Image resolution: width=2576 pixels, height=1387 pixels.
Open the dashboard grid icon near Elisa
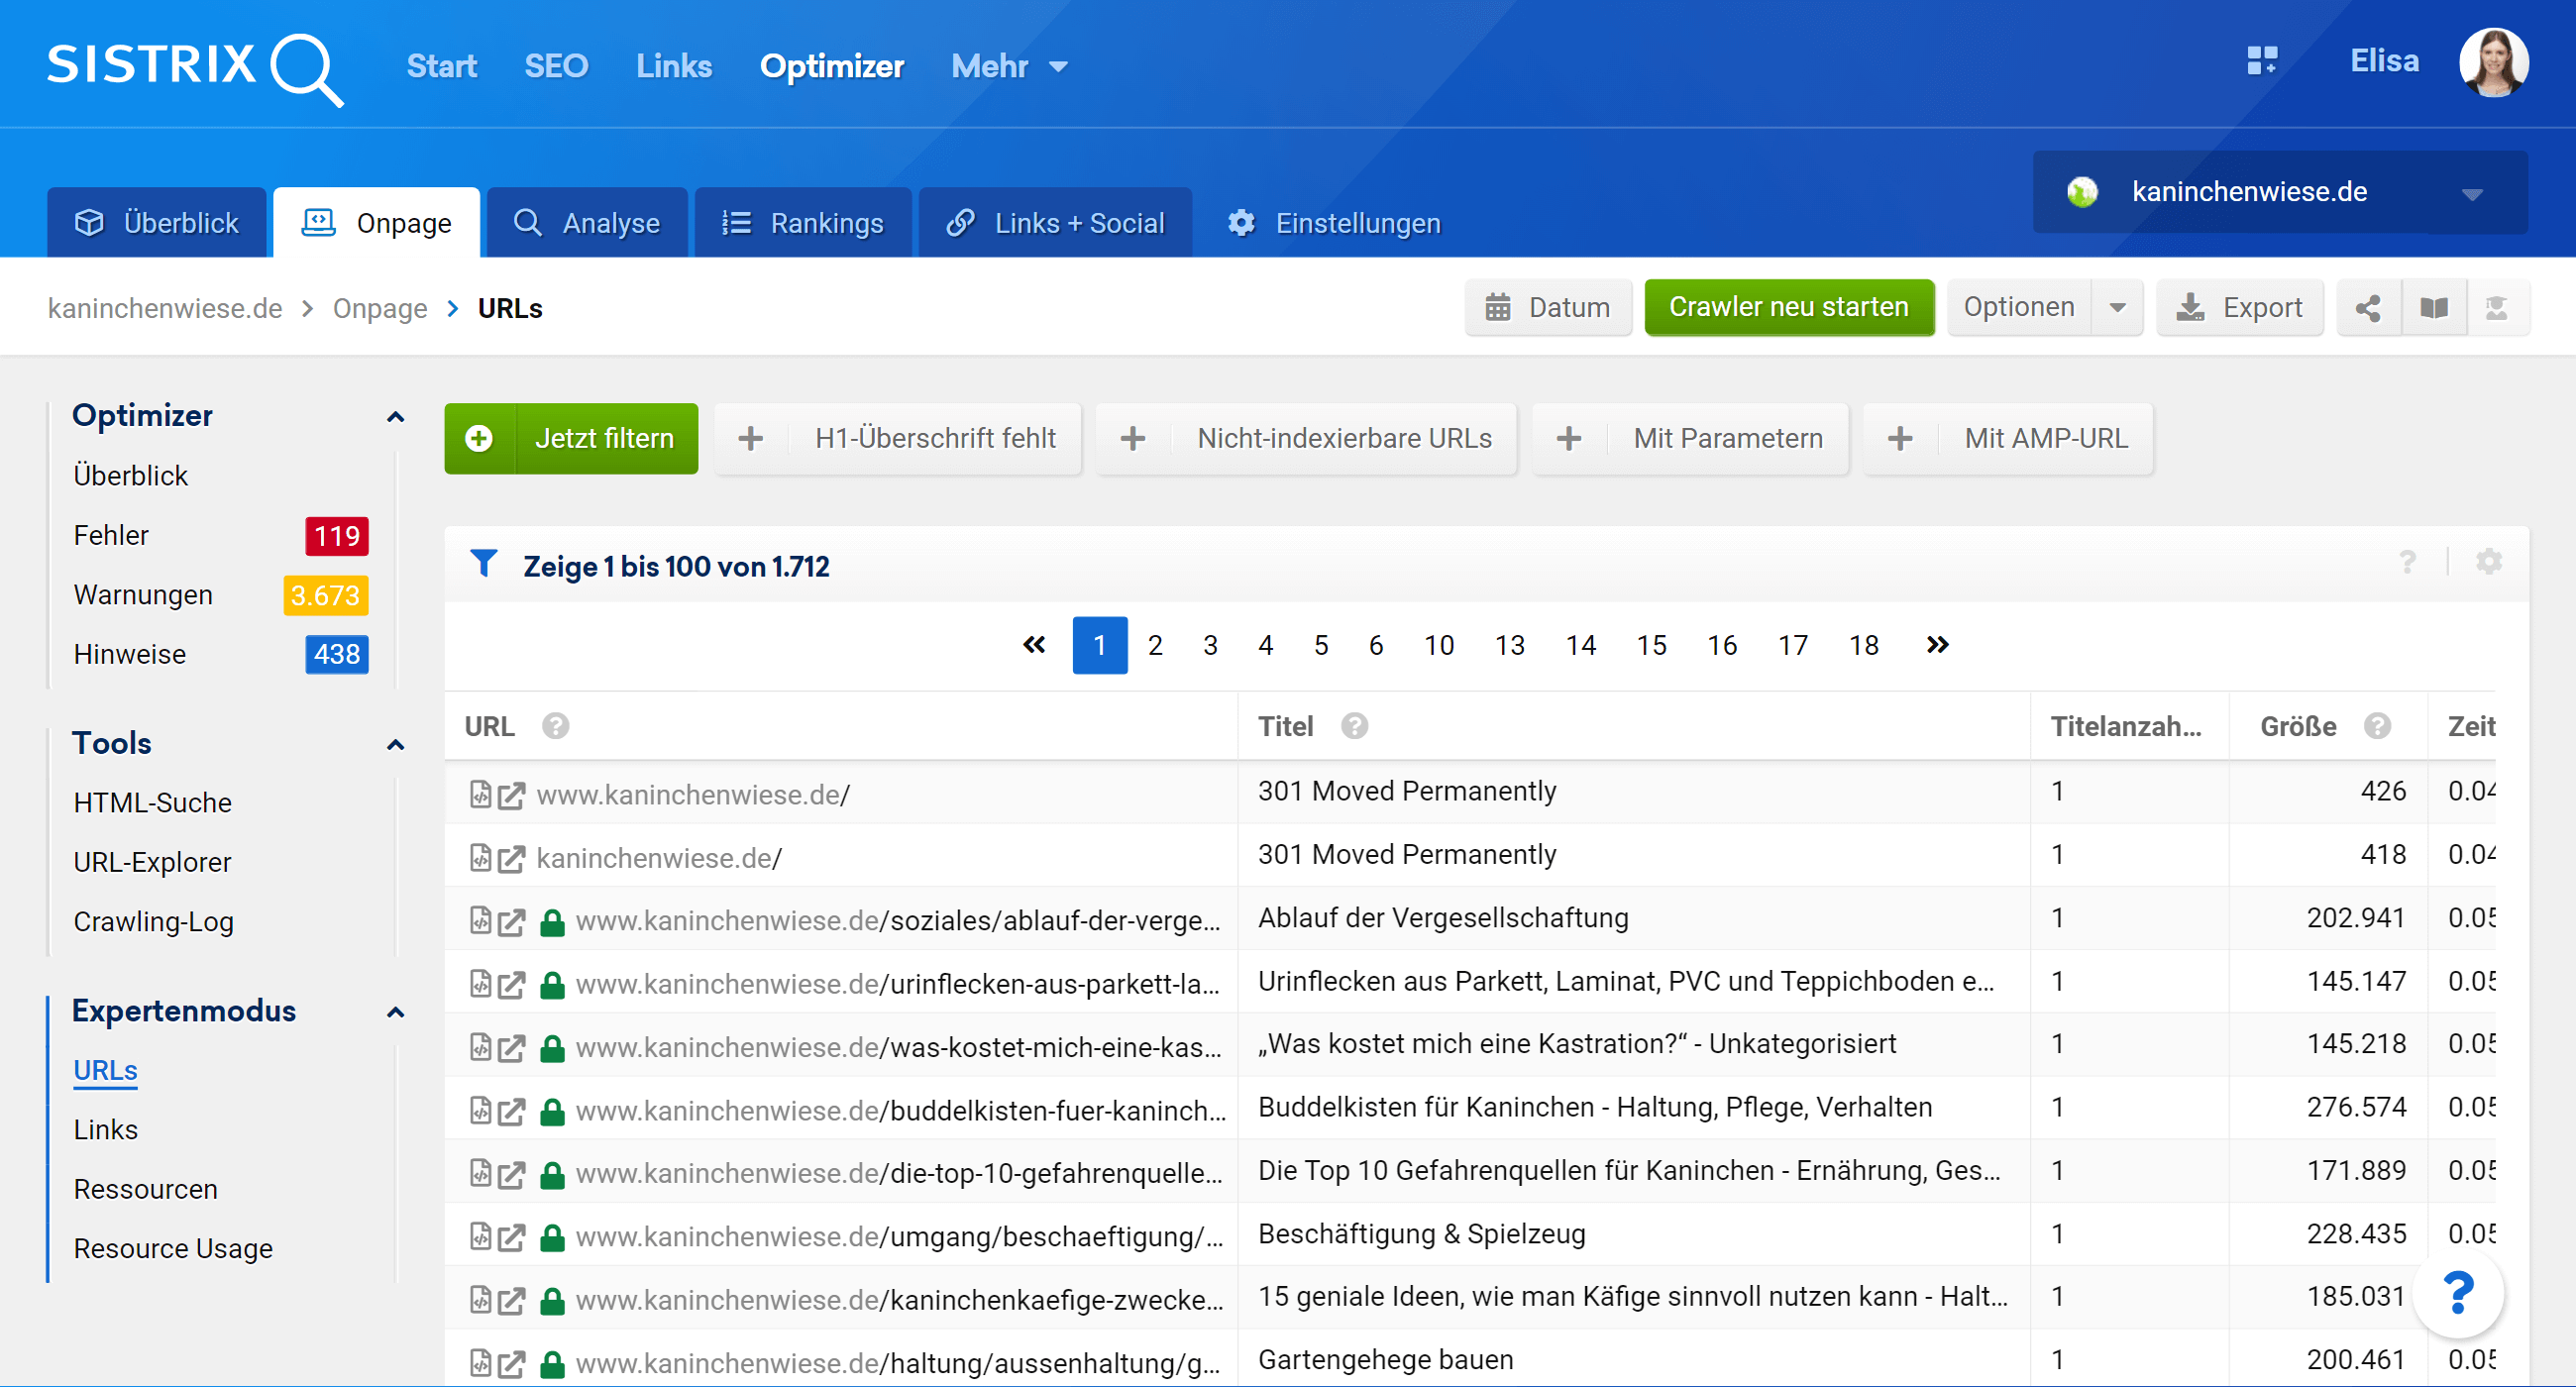coord(2261,61)
